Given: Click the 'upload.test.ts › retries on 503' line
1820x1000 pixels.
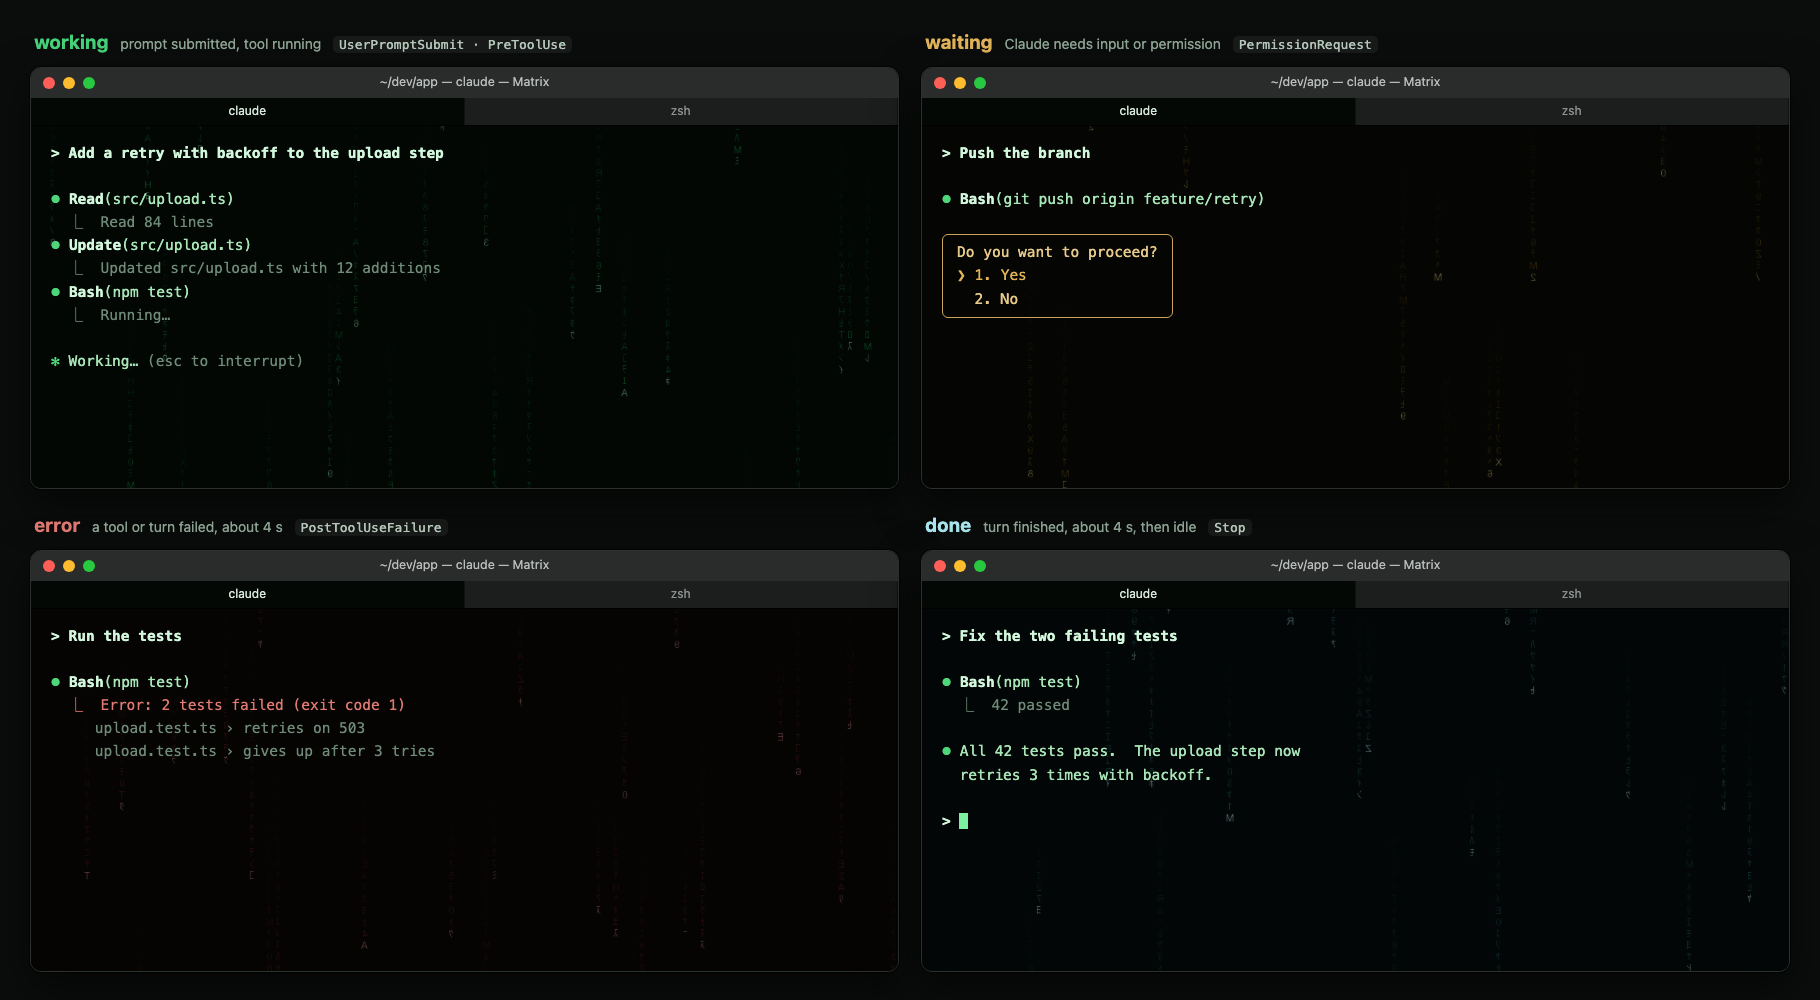Looking at the screenshot, I should (x=230, y=728).
